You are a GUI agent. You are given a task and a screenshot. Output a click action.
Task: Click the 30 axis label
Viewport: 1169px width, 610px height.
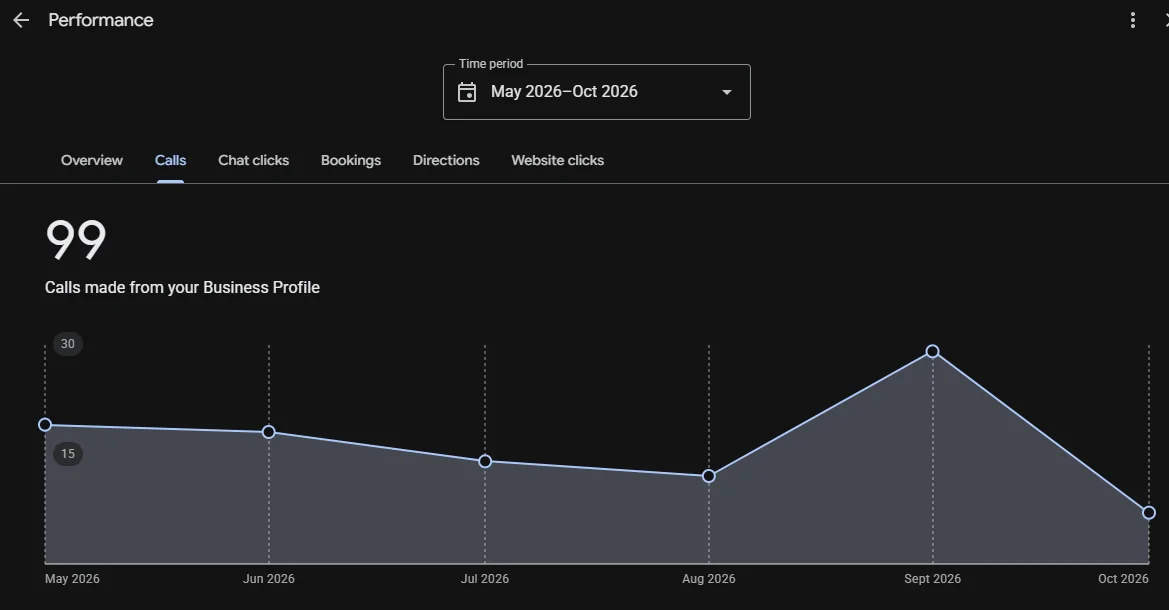(x=68, y=344)
